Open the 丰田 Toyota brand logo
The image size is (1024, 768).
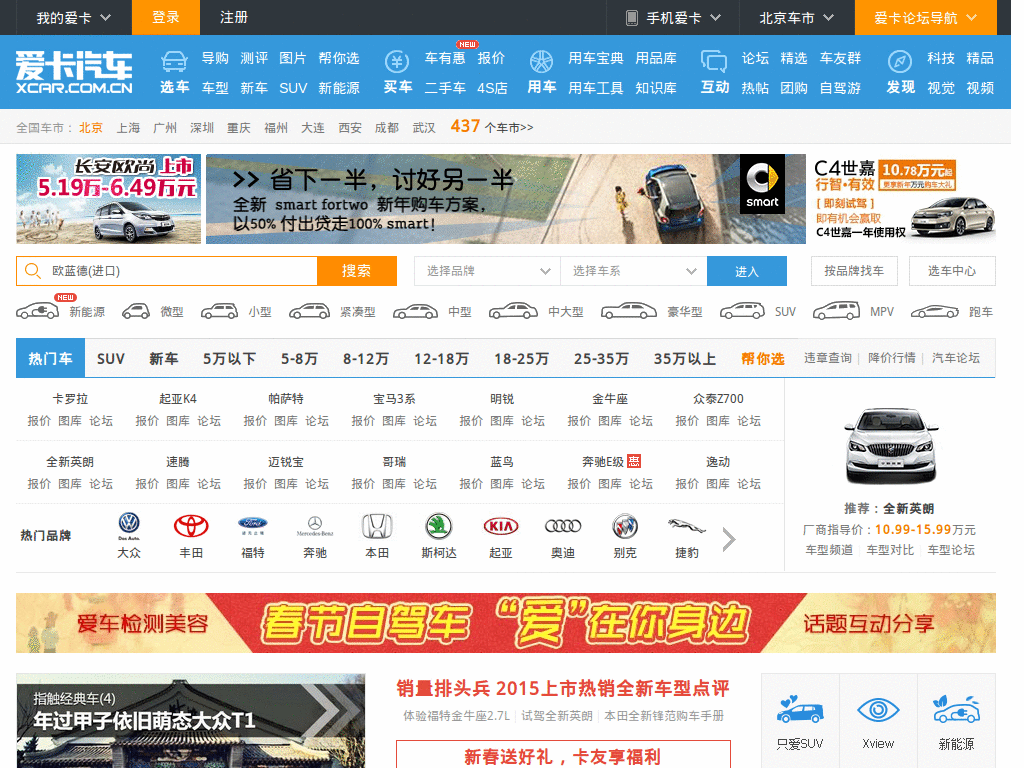191,525
